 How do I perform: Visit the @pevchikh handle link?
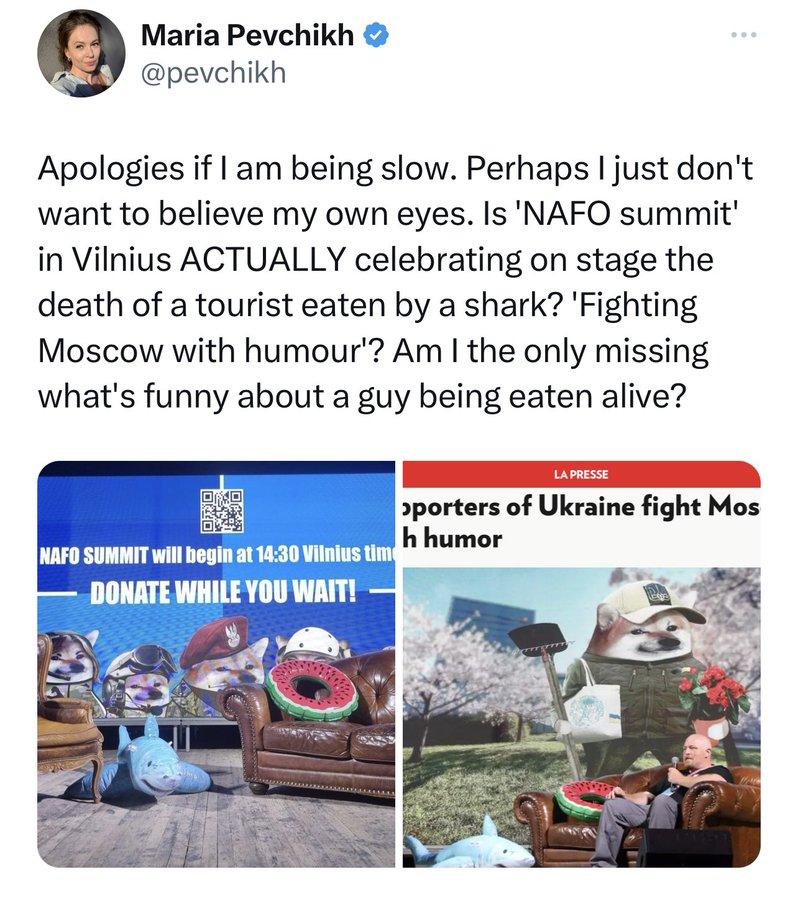[x=214, y=72]
